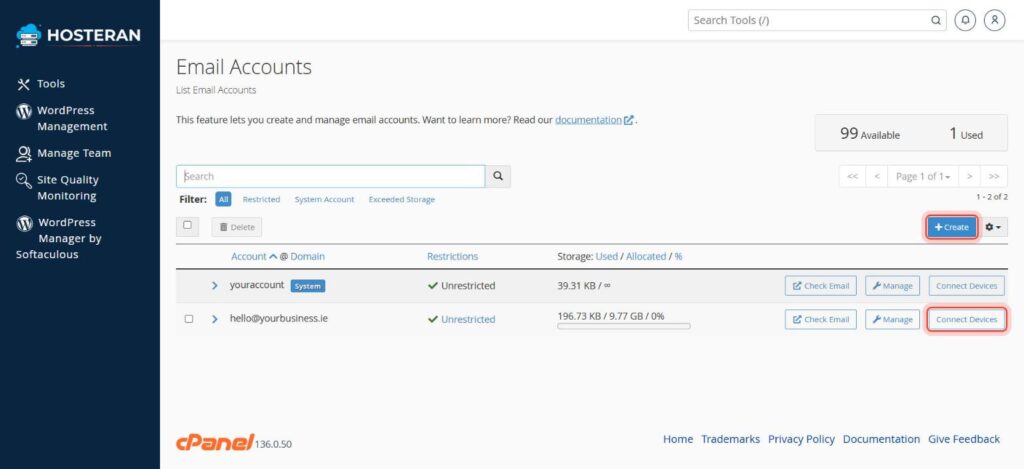Click the 99 Available counter
This screenshot has width=1024, height=469.
click(870, 134)
